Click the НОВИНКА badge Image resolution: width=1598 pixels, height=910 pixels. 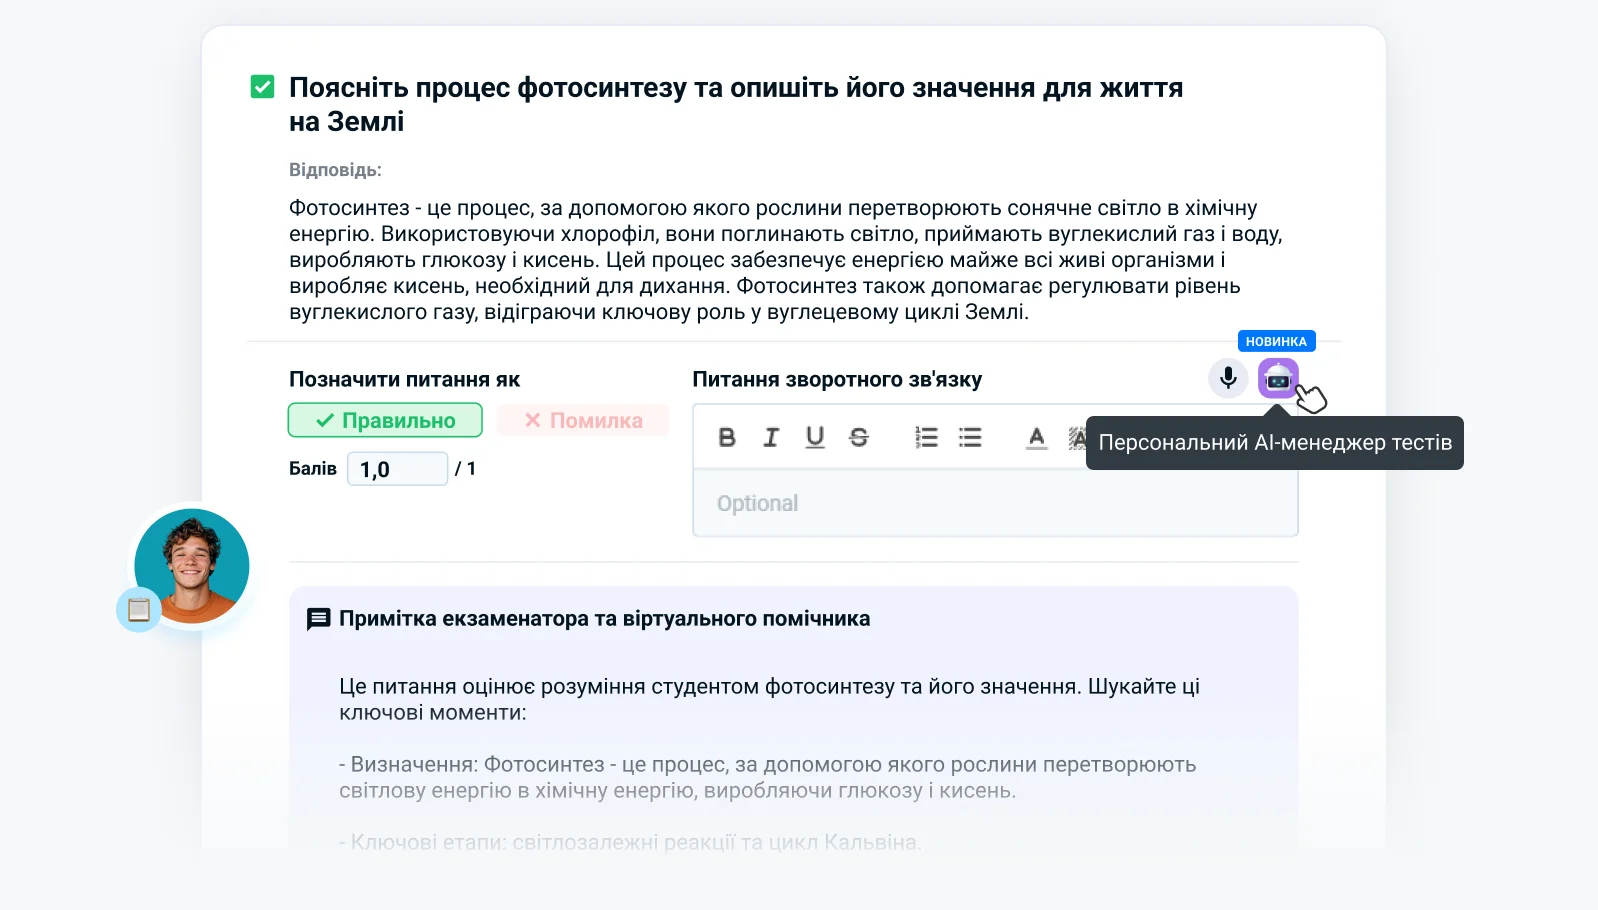click(x=1276, y=341)
